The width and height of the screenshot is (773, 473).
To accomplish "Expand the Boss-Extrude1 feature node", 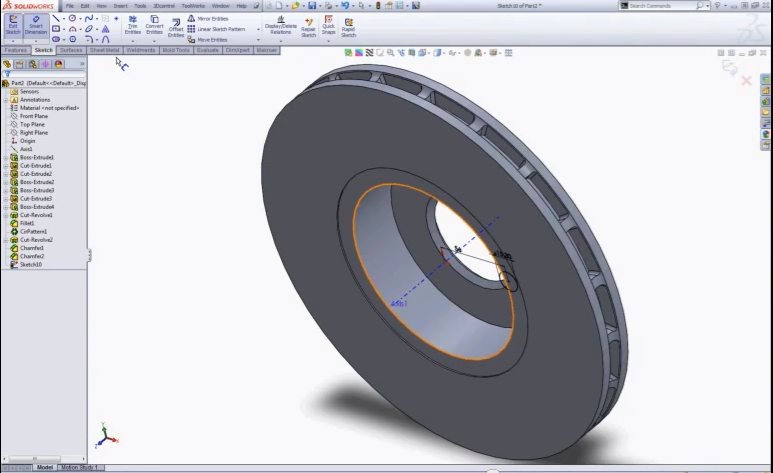I will point(6,157).
